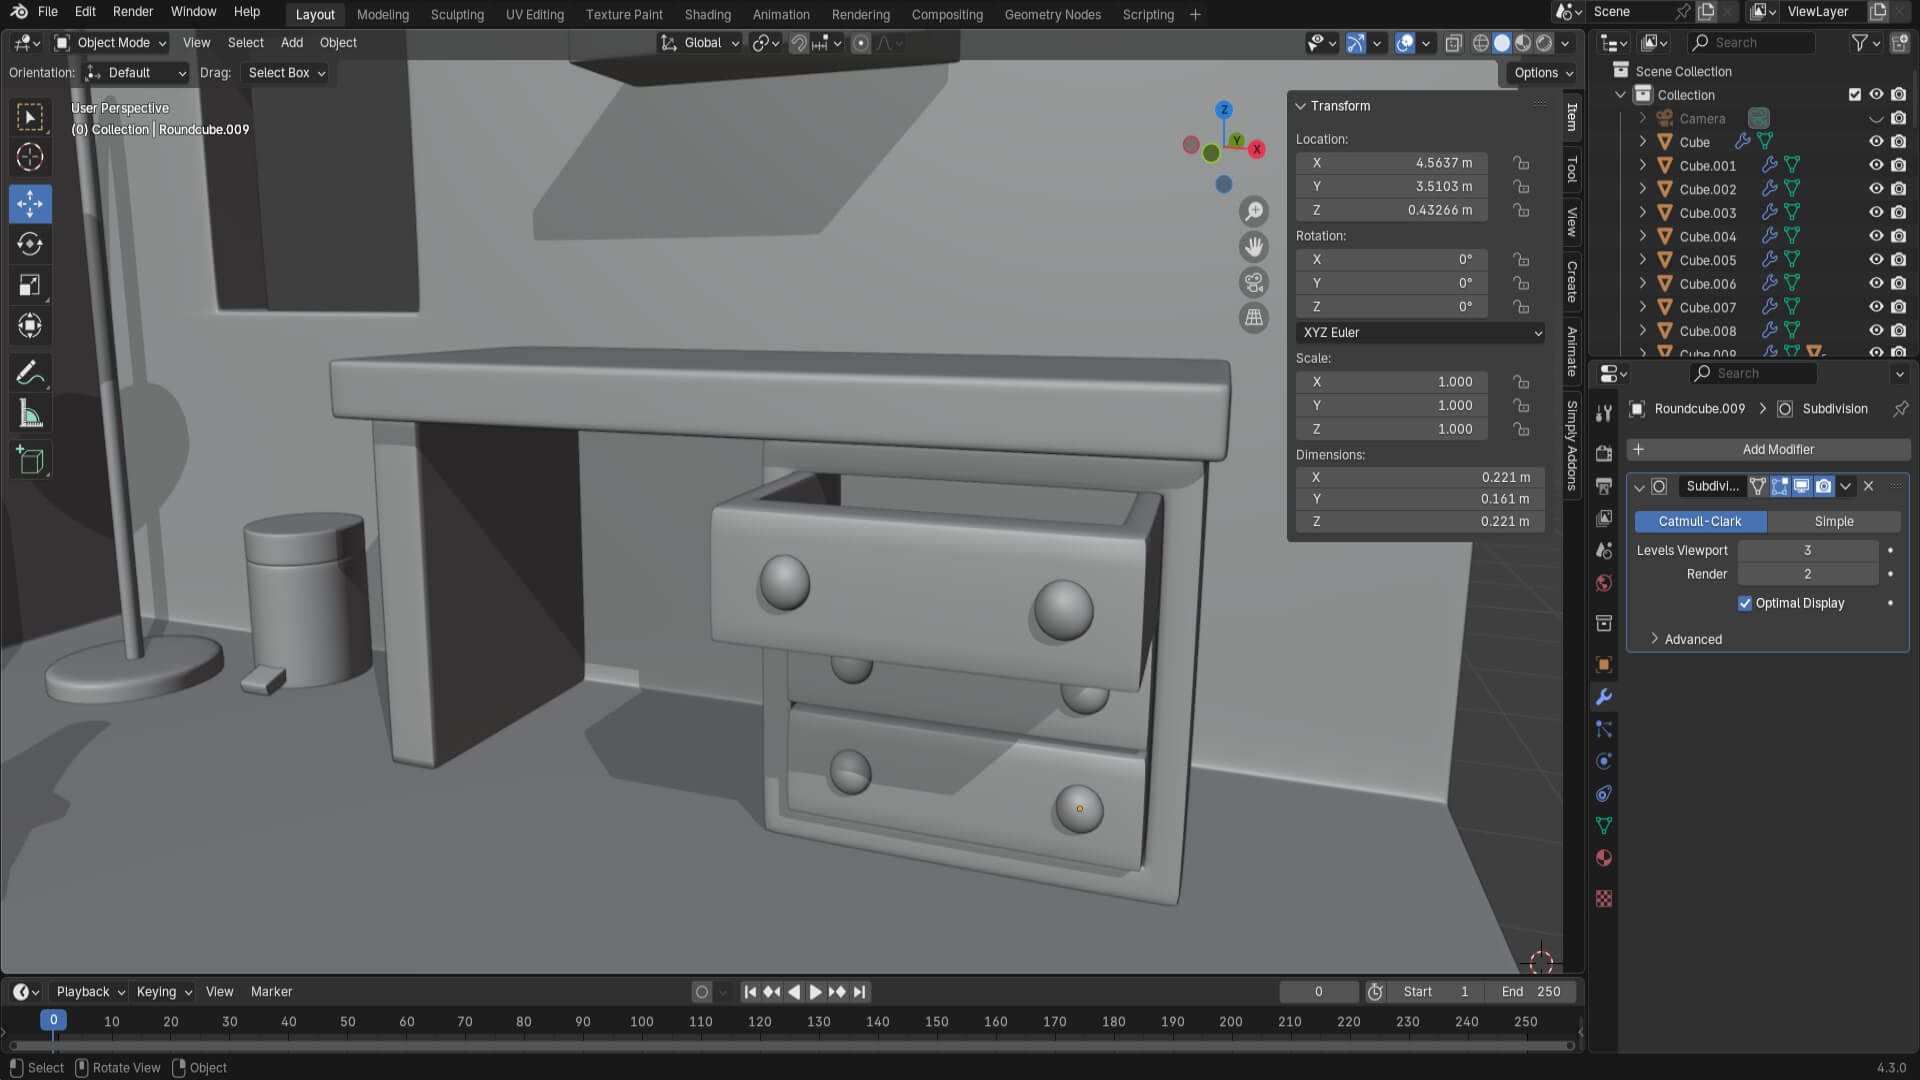Toggle lock for Location X
Screen dimensions: 1920x1080
pyautogui.click(x=1521, y=163)
